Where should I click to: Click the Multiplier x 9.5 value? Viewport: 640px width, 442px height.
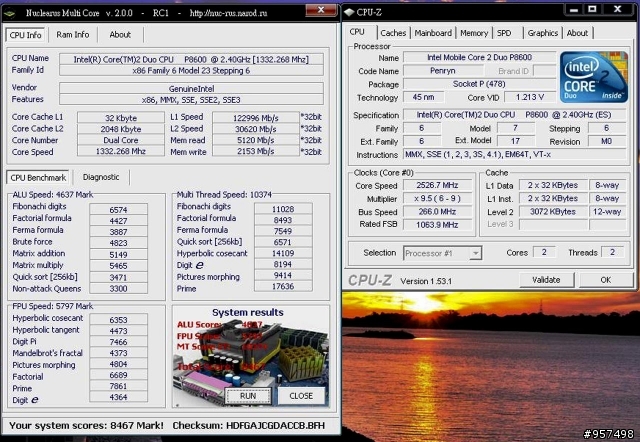[x=437, y=198]
